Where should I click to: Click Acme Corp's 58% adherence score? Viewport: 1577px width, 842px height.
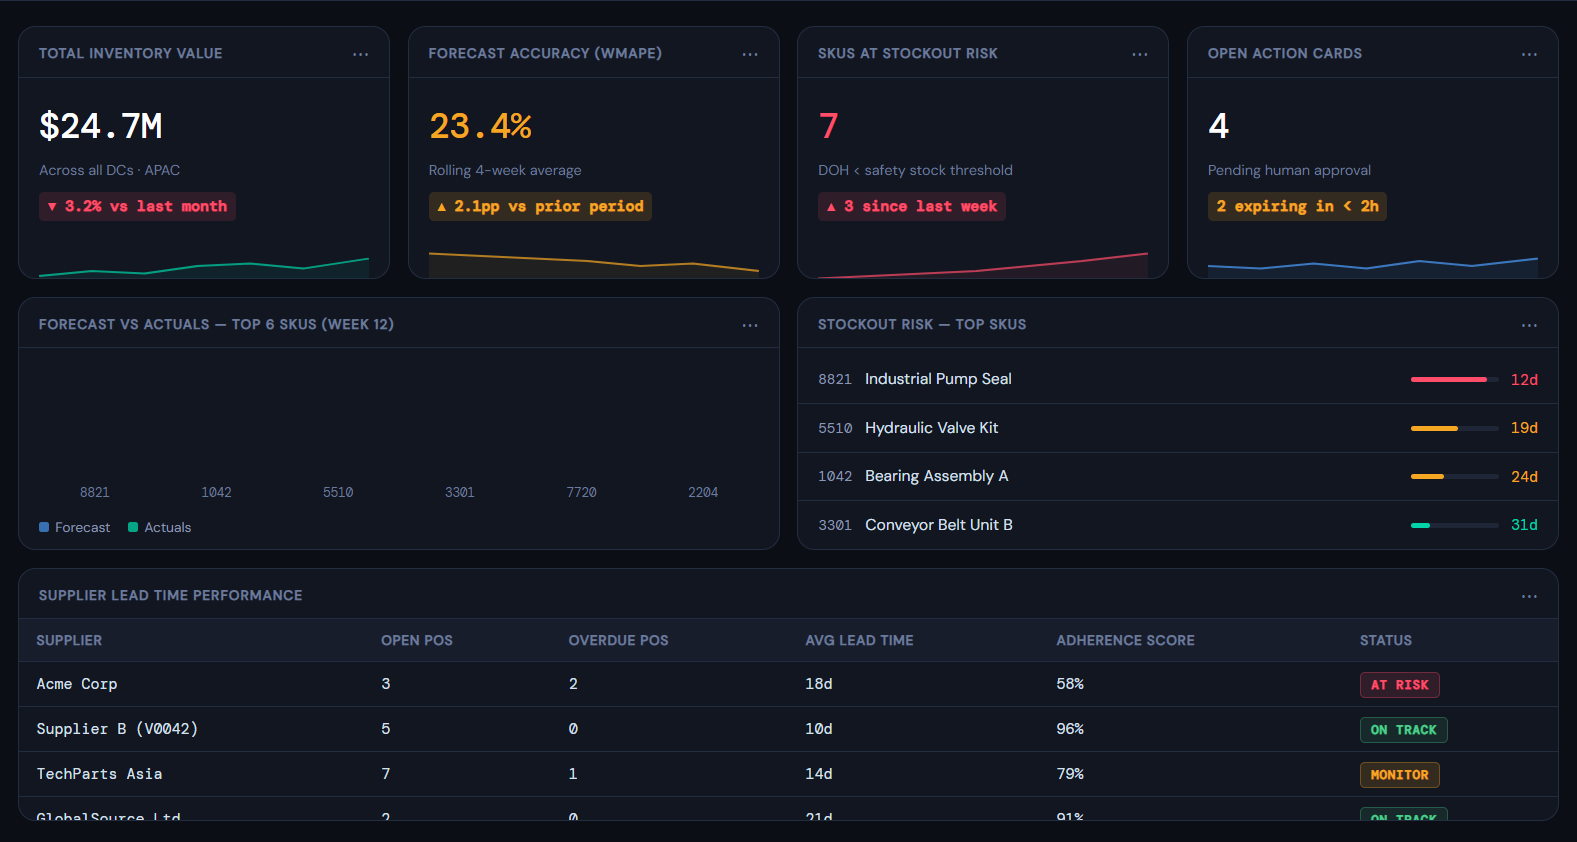1070,684
